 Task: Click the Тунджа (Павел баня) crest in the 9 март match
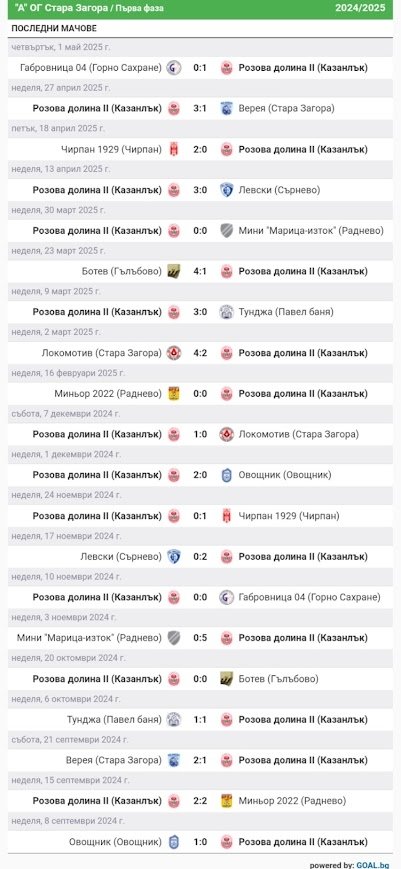[x=226, y=312]
